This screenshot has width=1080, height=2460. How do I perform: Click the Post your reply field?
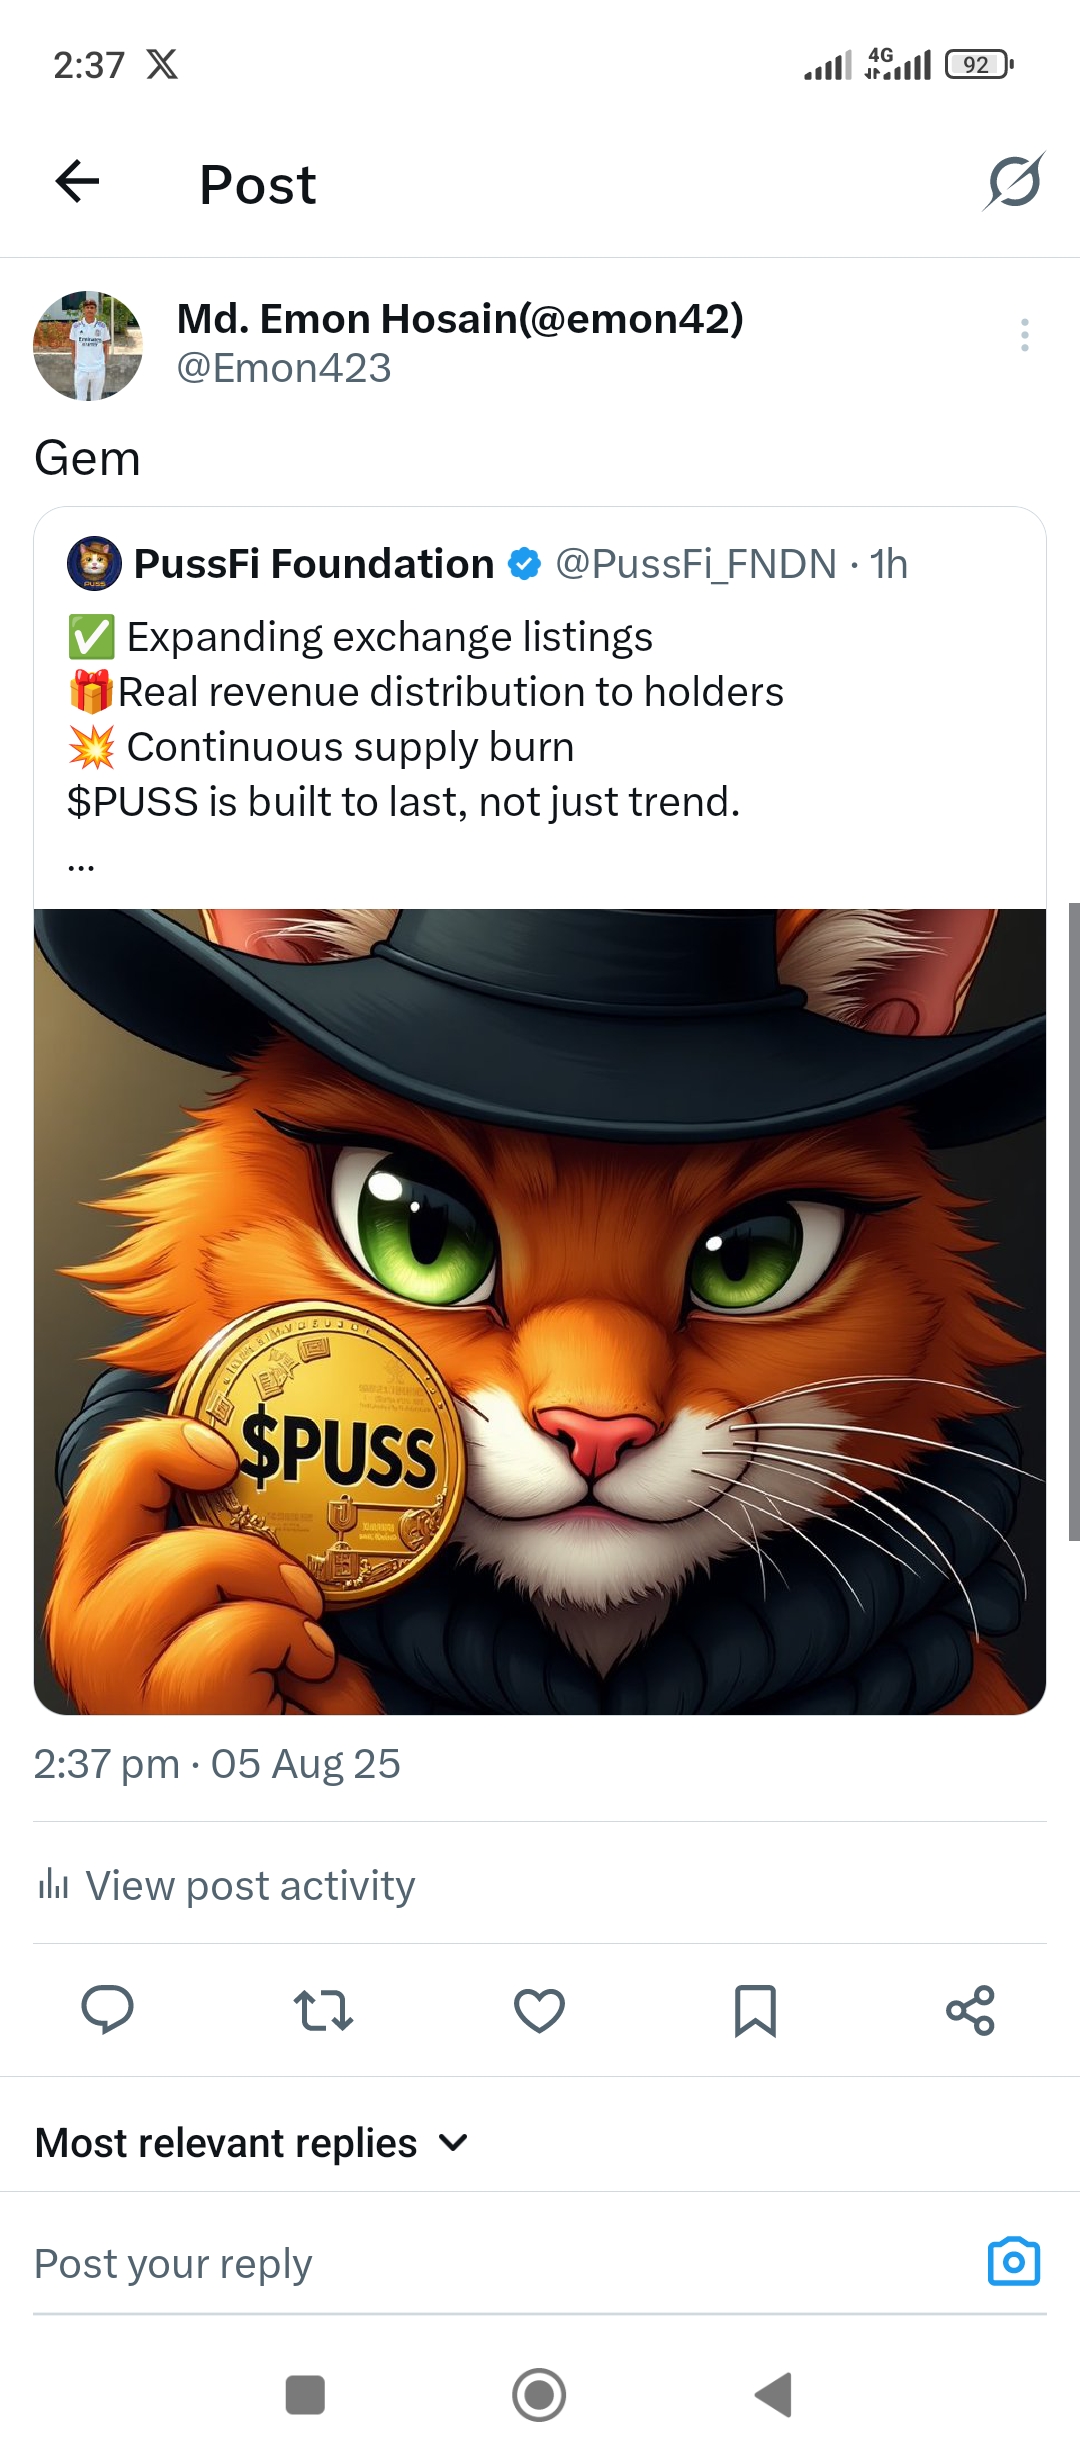click(500, 2263)
